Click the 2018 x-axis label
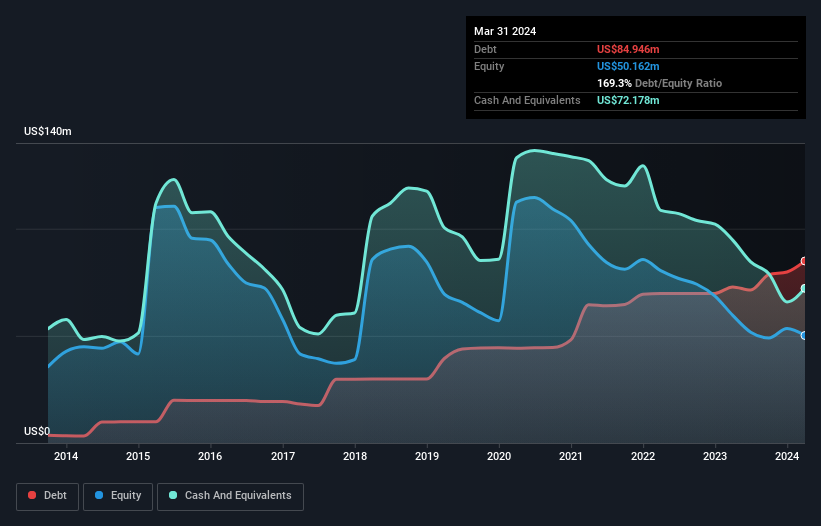Screen dimensions: 821x526 pos(355,456)
